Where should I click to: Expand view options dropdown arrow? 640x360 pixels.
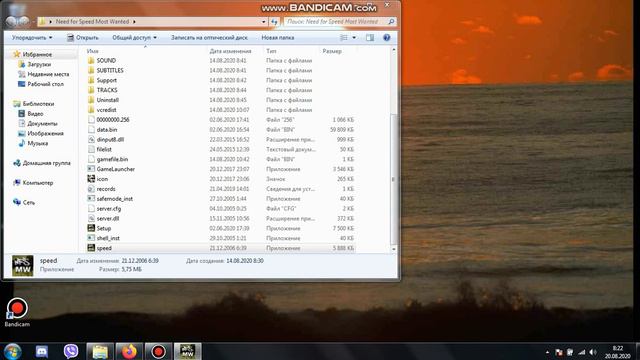tap(354, 38)
